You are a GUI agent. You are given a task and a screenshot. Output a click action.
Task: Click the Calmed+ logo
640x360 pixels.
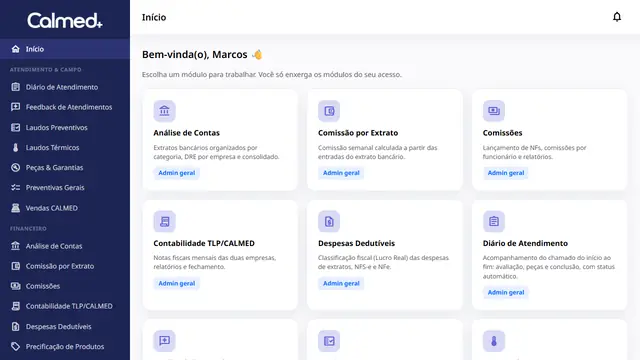pos(65,20)
